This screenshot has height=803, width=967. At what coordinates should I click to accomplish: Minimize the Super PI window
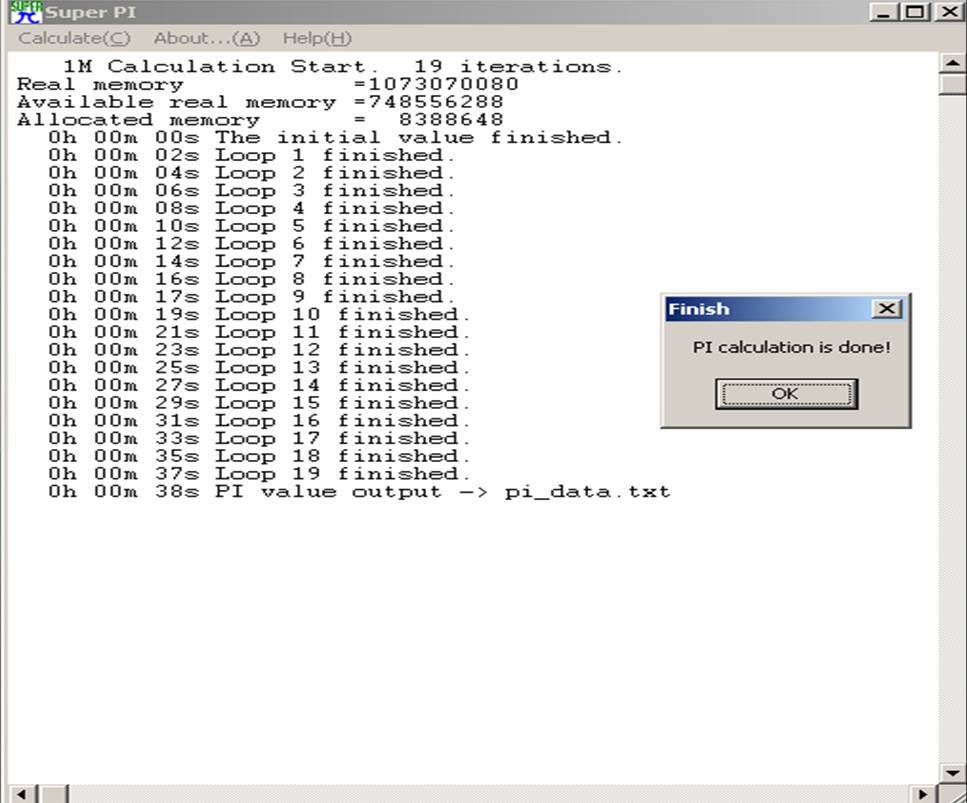point(883,12)
